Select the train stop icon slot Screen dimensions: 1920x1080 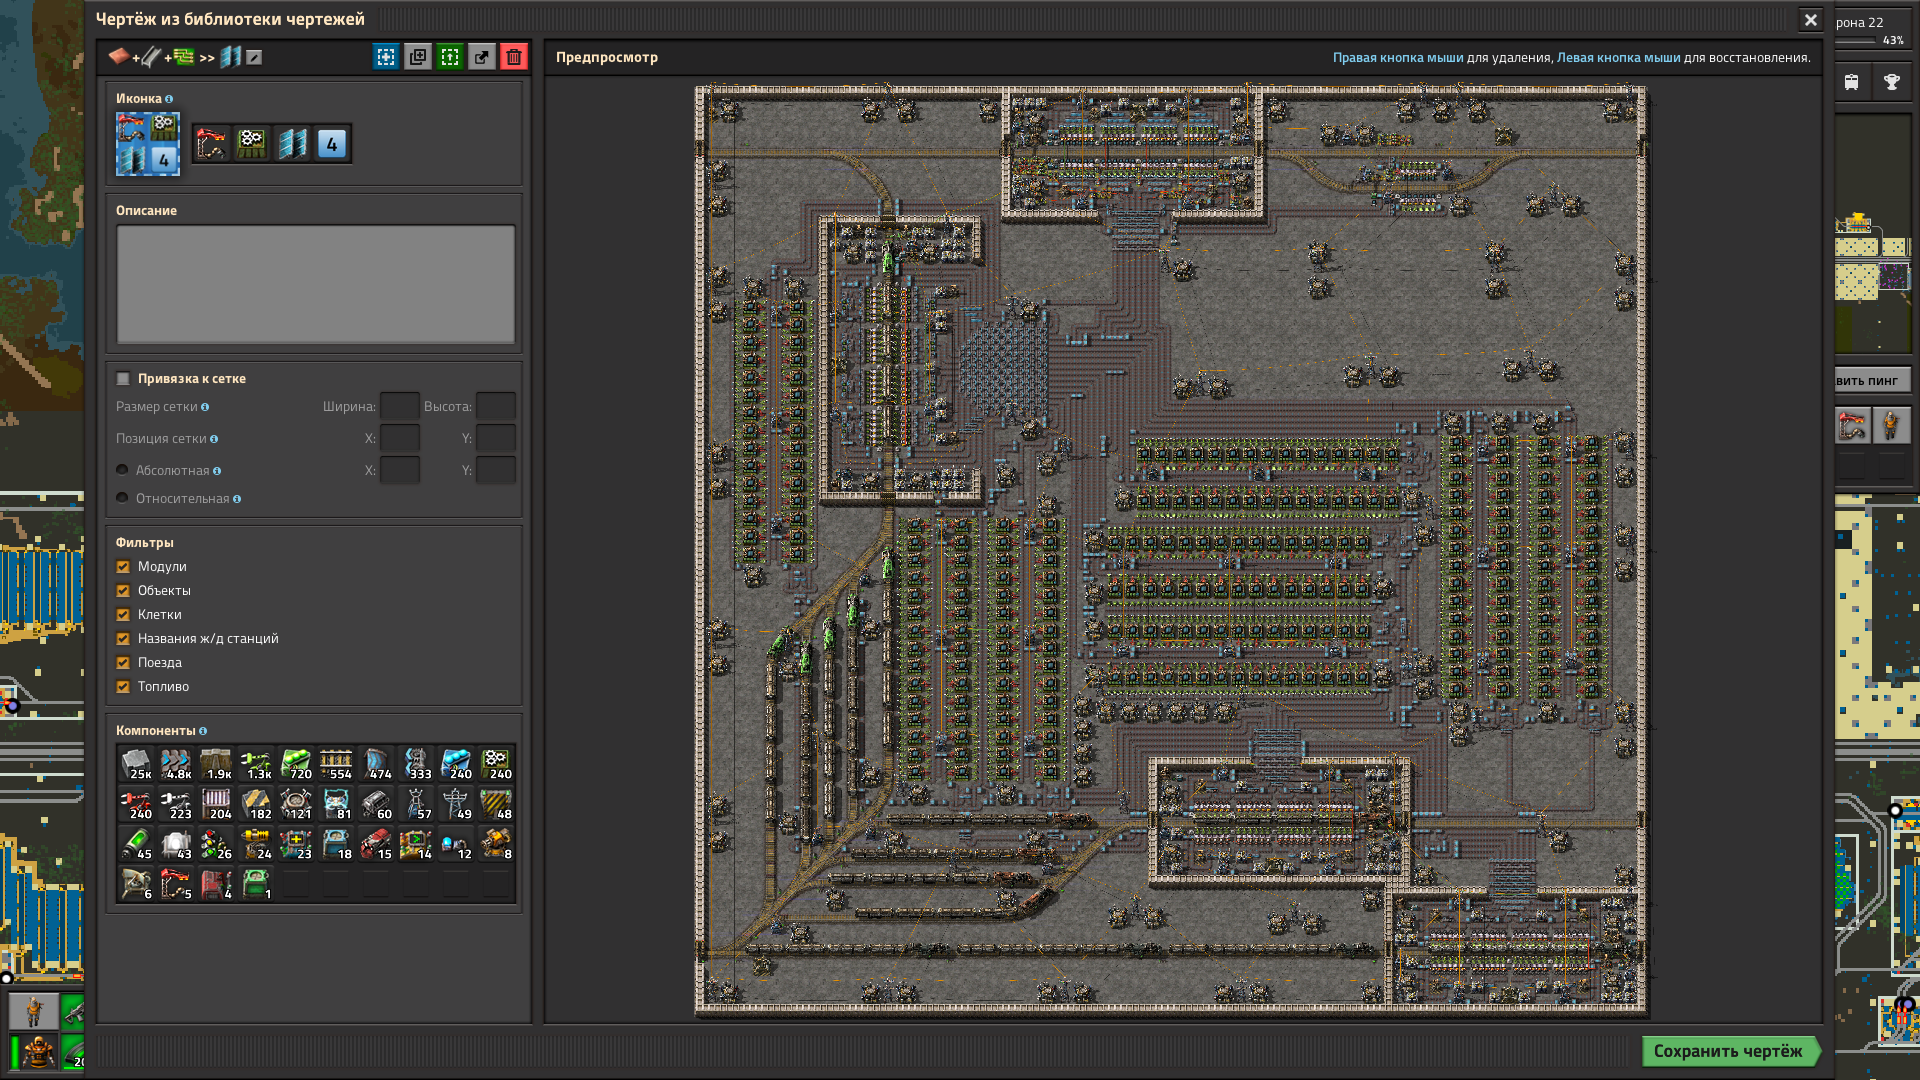point(212,144)
